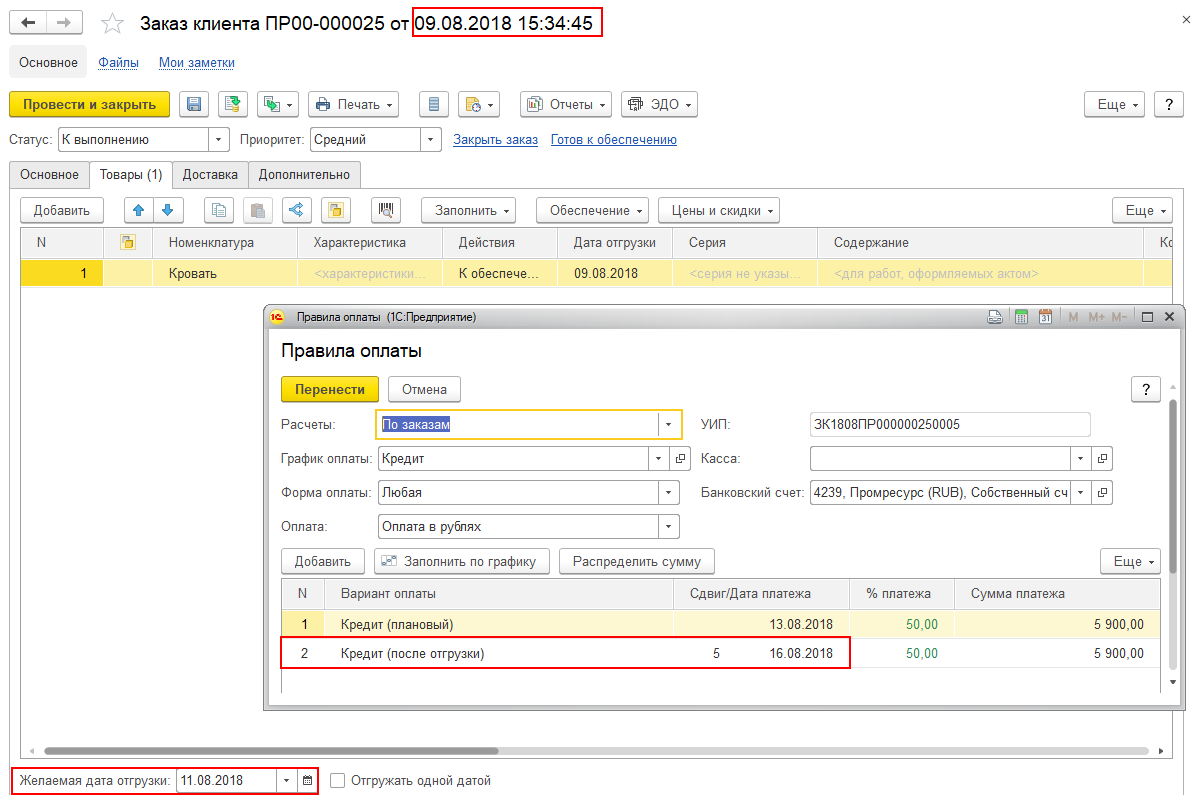Open the Дополнительно tab
Image resolution: width=1191 pixels, height=795 pixels.
pos(304,174)
